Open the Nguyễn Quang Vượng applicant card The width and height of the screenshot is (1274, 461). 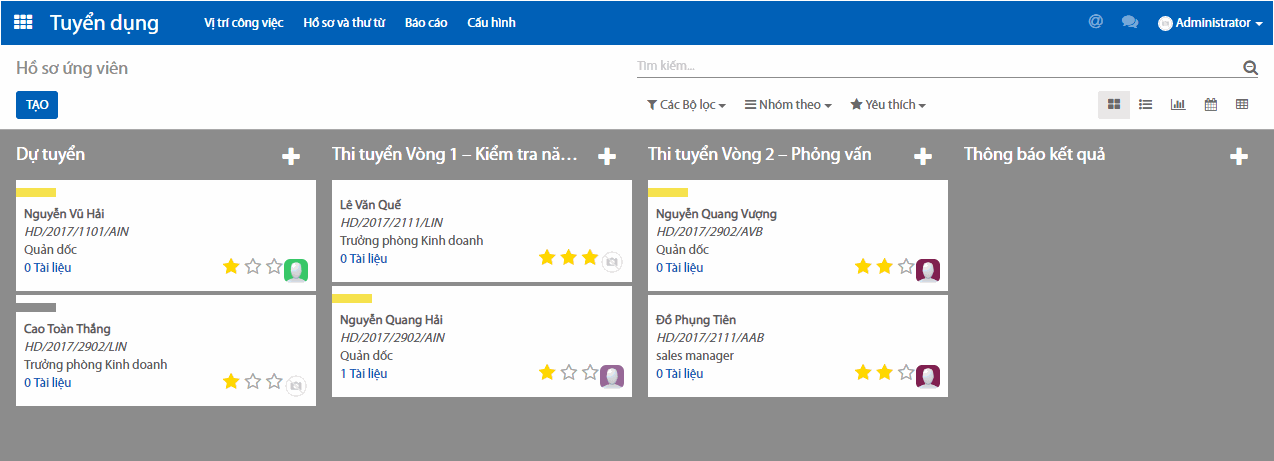pos(798,236)
